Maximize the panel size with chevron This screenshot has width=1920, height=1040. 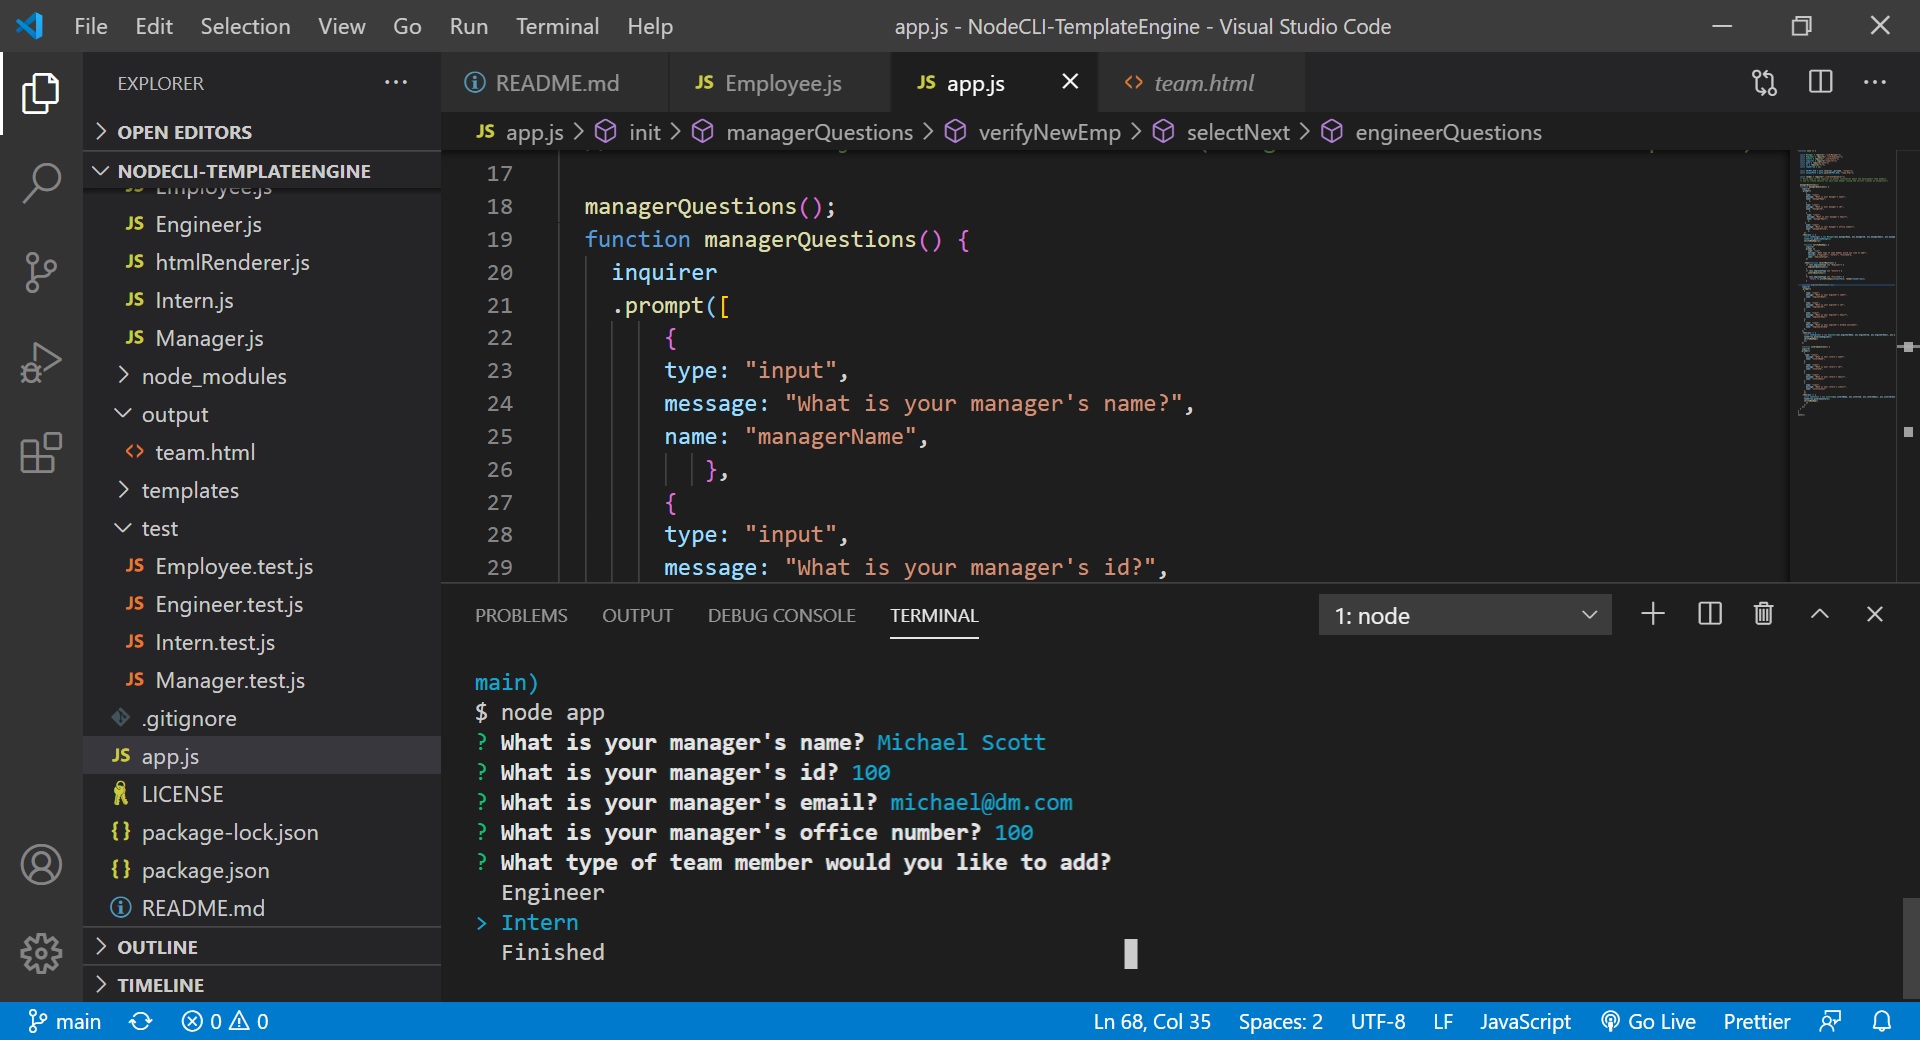pyautogui.click(x=1820, y=614)
